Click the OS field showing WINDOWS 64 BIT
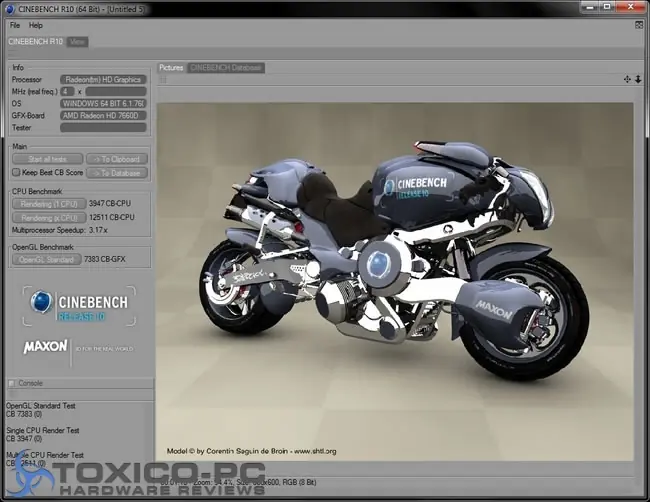 (103, 104)
